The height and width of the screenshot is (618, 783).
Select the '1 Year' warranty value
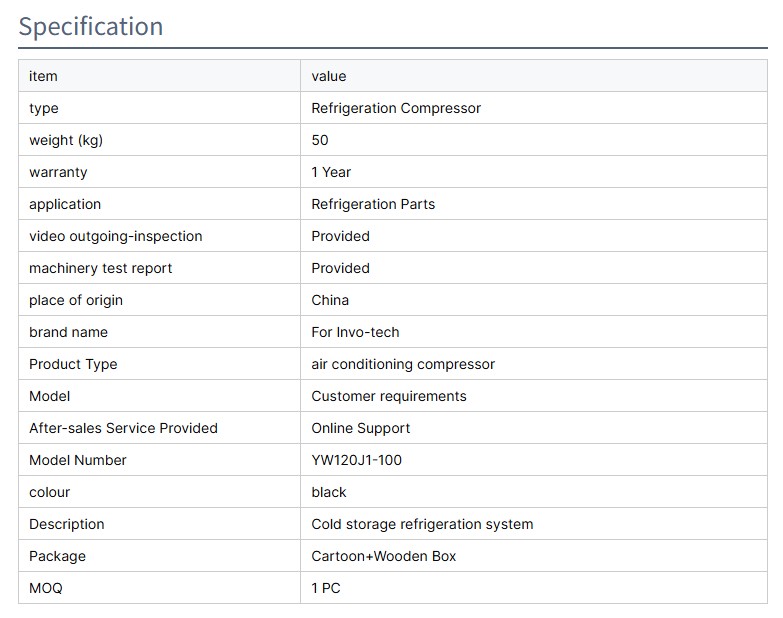[331, 172]
